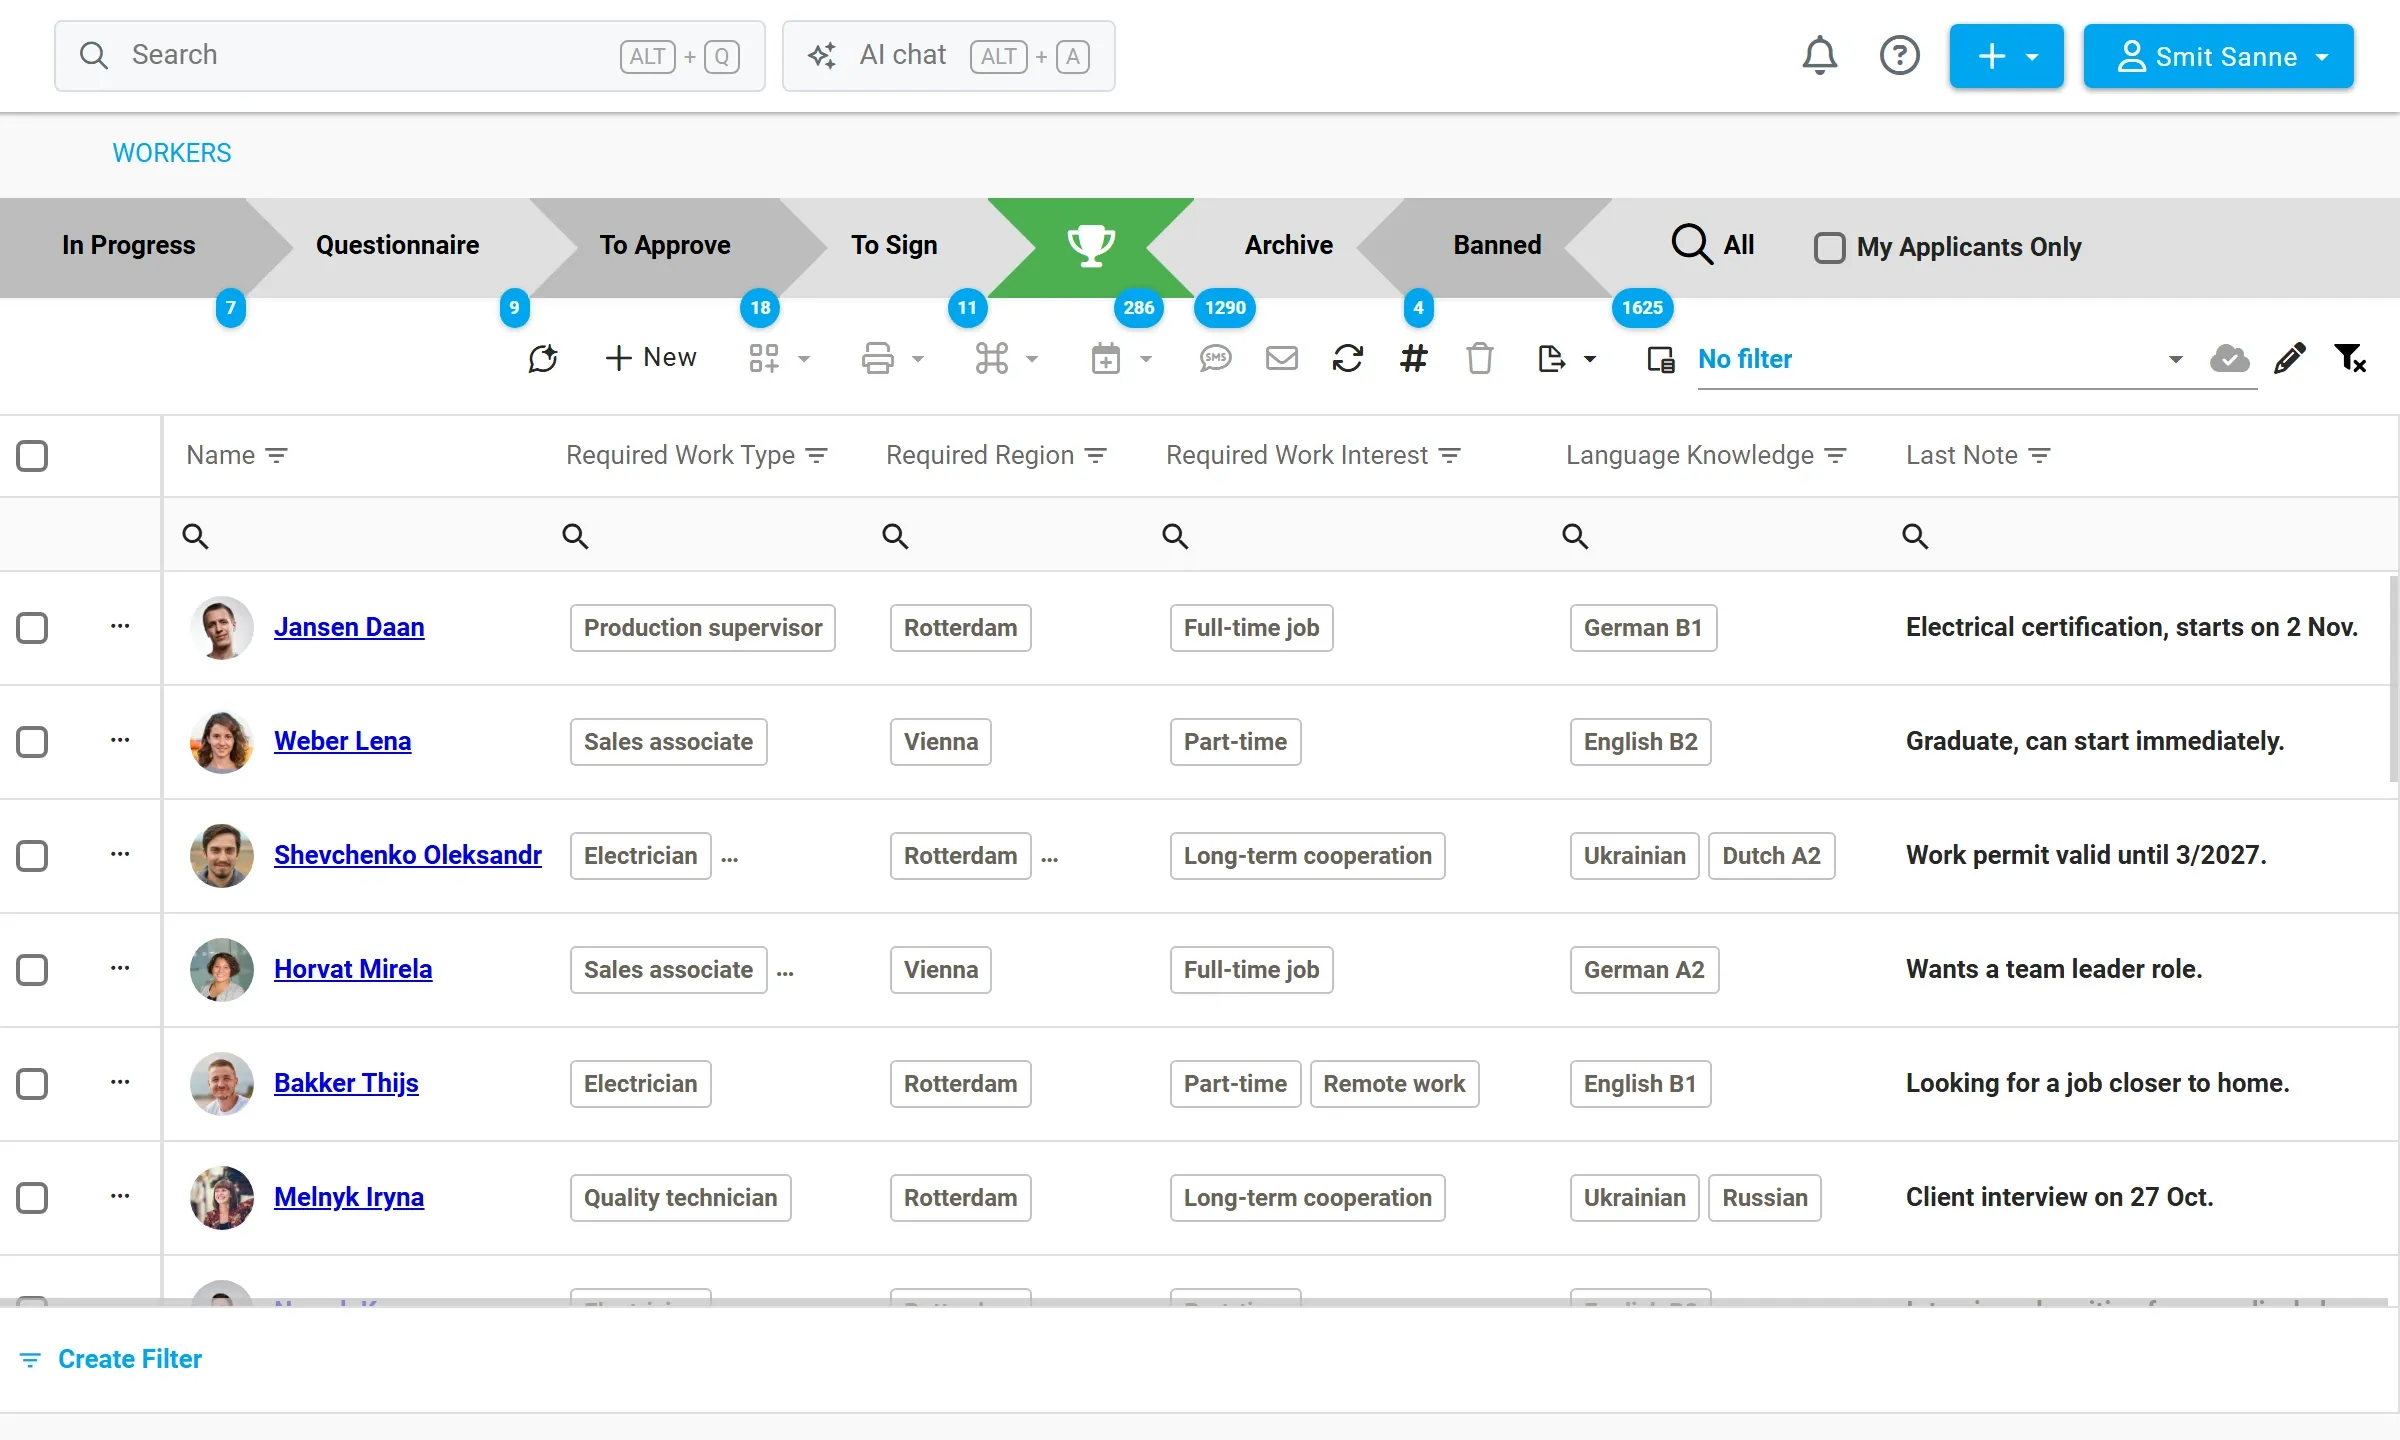Click the cloud save filter icon
This screenshot has width=2400, height=1440.
(2229, 358)
